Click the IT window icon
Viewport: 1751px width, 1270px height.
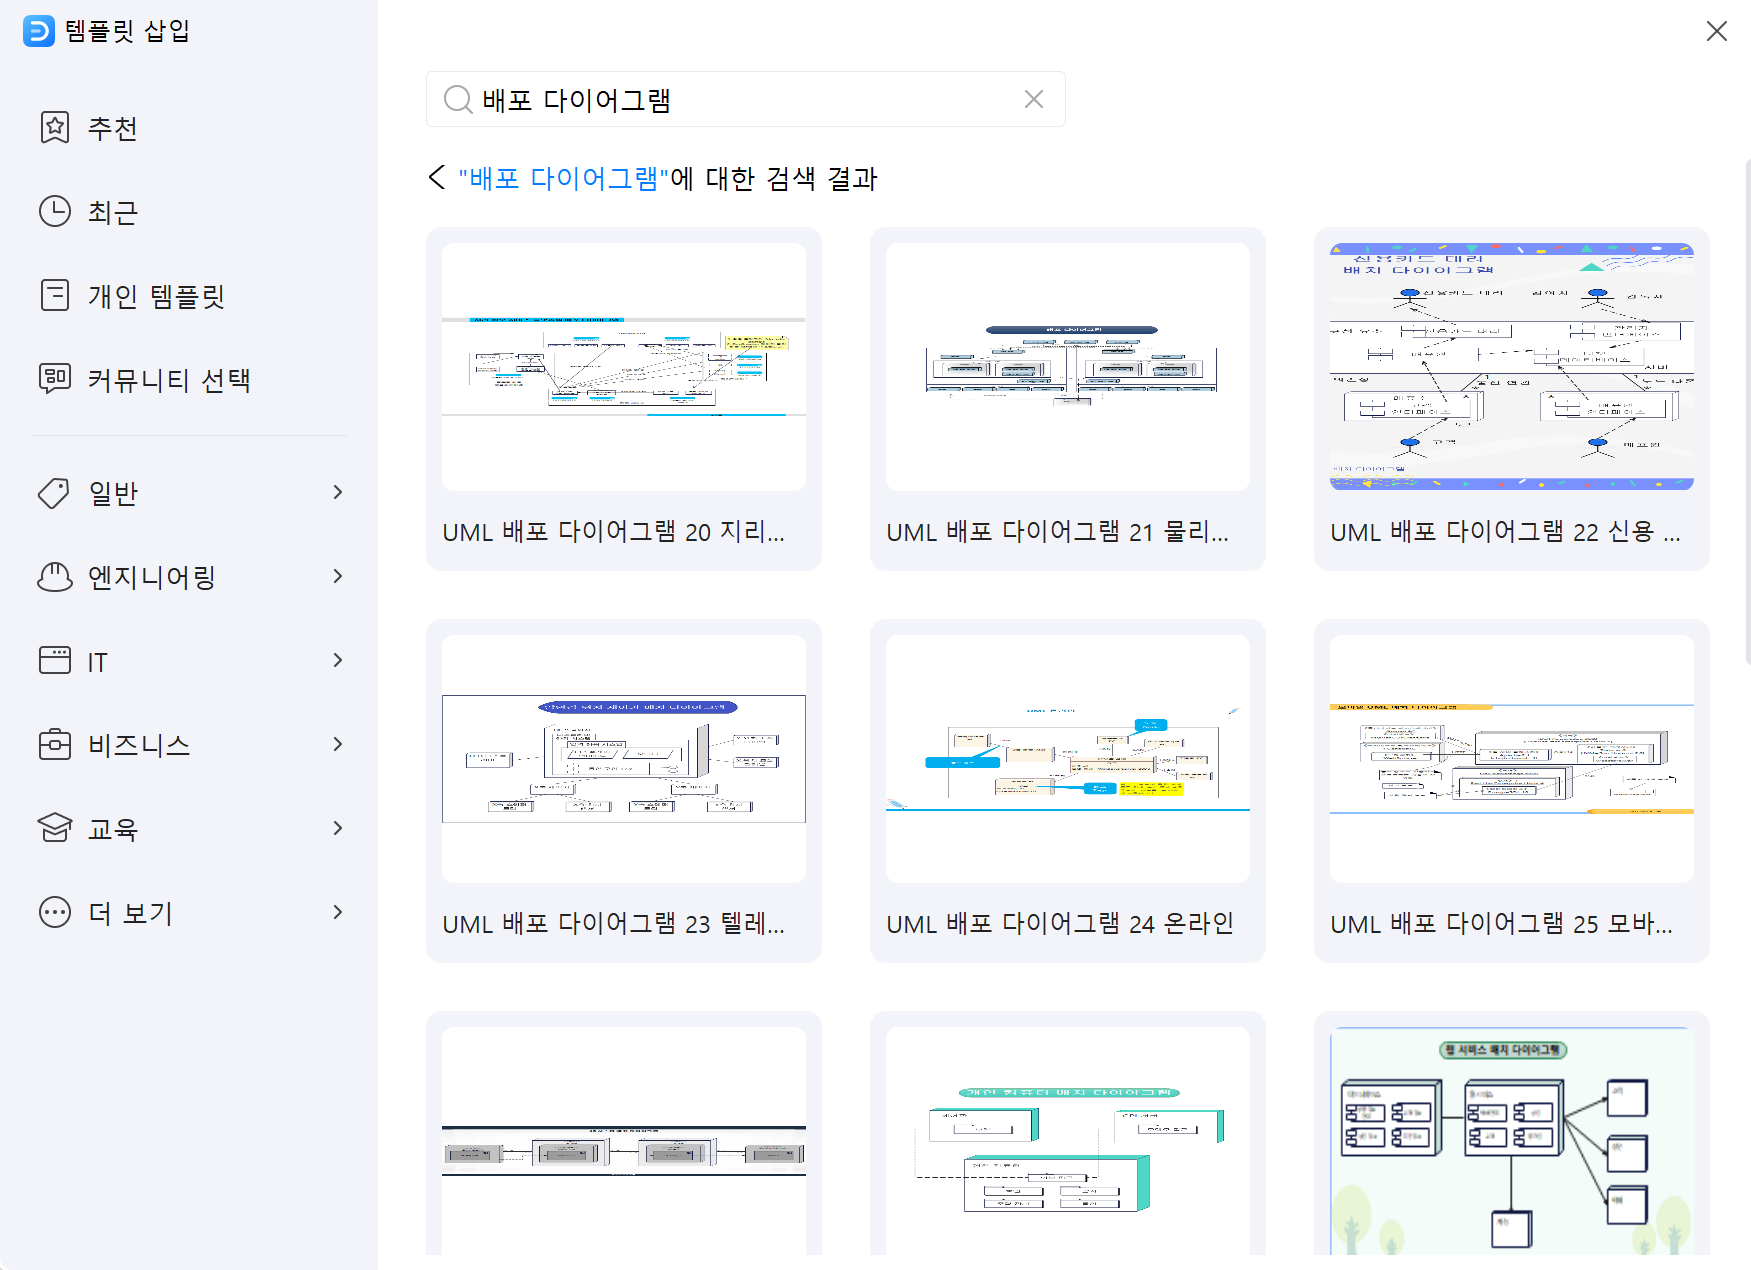point(55,661)
